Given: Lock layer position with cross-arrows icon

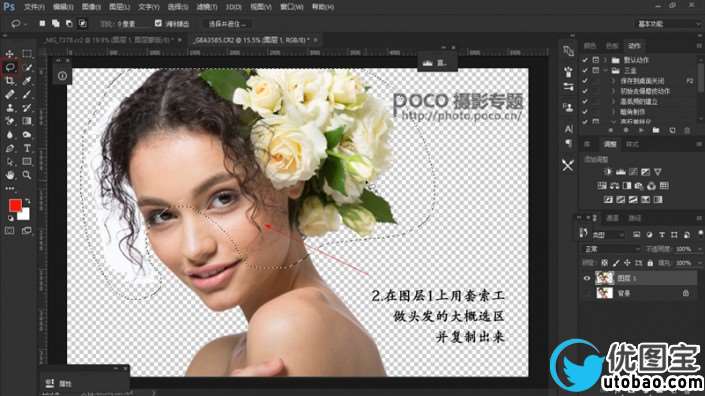Looking at the screenshot, I should pos(627,263).
